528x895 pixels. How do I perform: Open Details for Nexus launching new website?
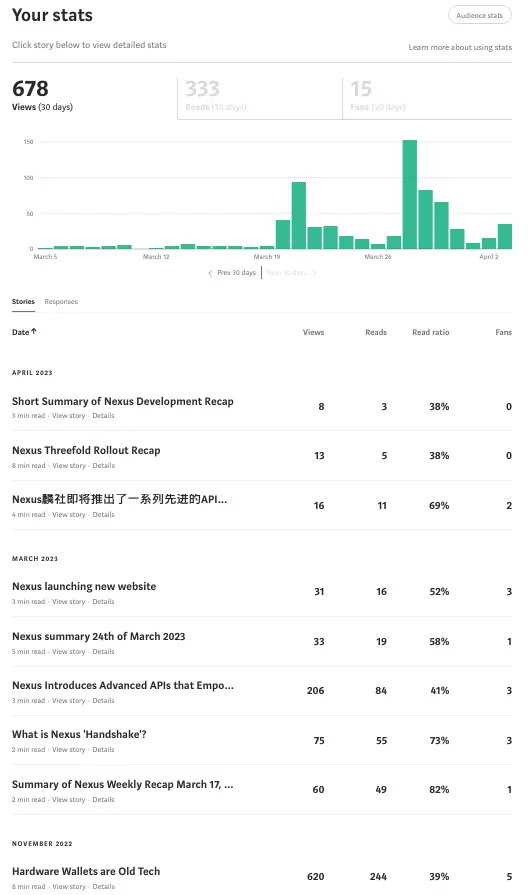pyautogui.click(x=103, y=602)
